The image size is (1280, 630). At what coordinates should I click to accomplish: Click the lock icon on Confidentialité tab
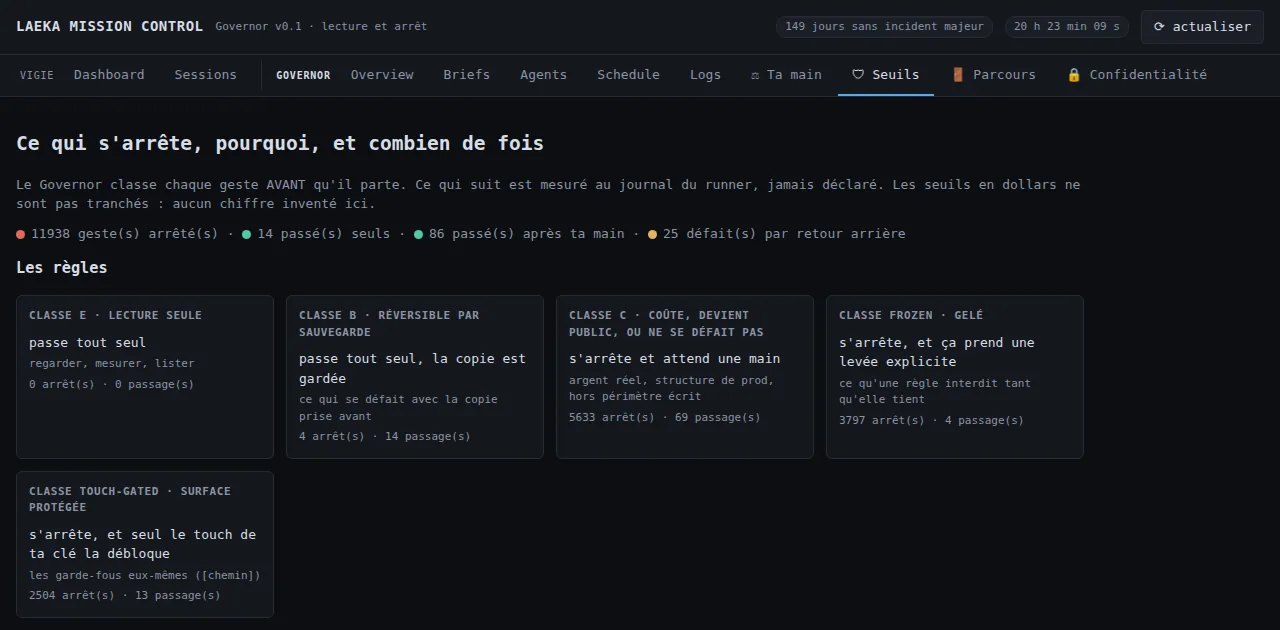(x=1074, y=75)
